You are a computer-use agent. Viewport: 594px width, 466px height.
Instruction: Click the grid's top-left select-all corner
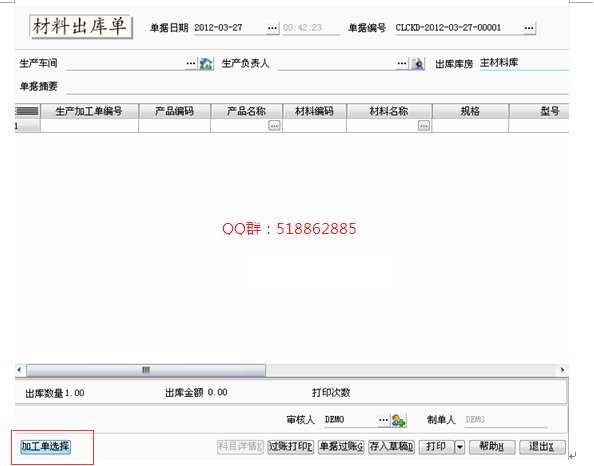pyautogui.click(x=27, y=111)
